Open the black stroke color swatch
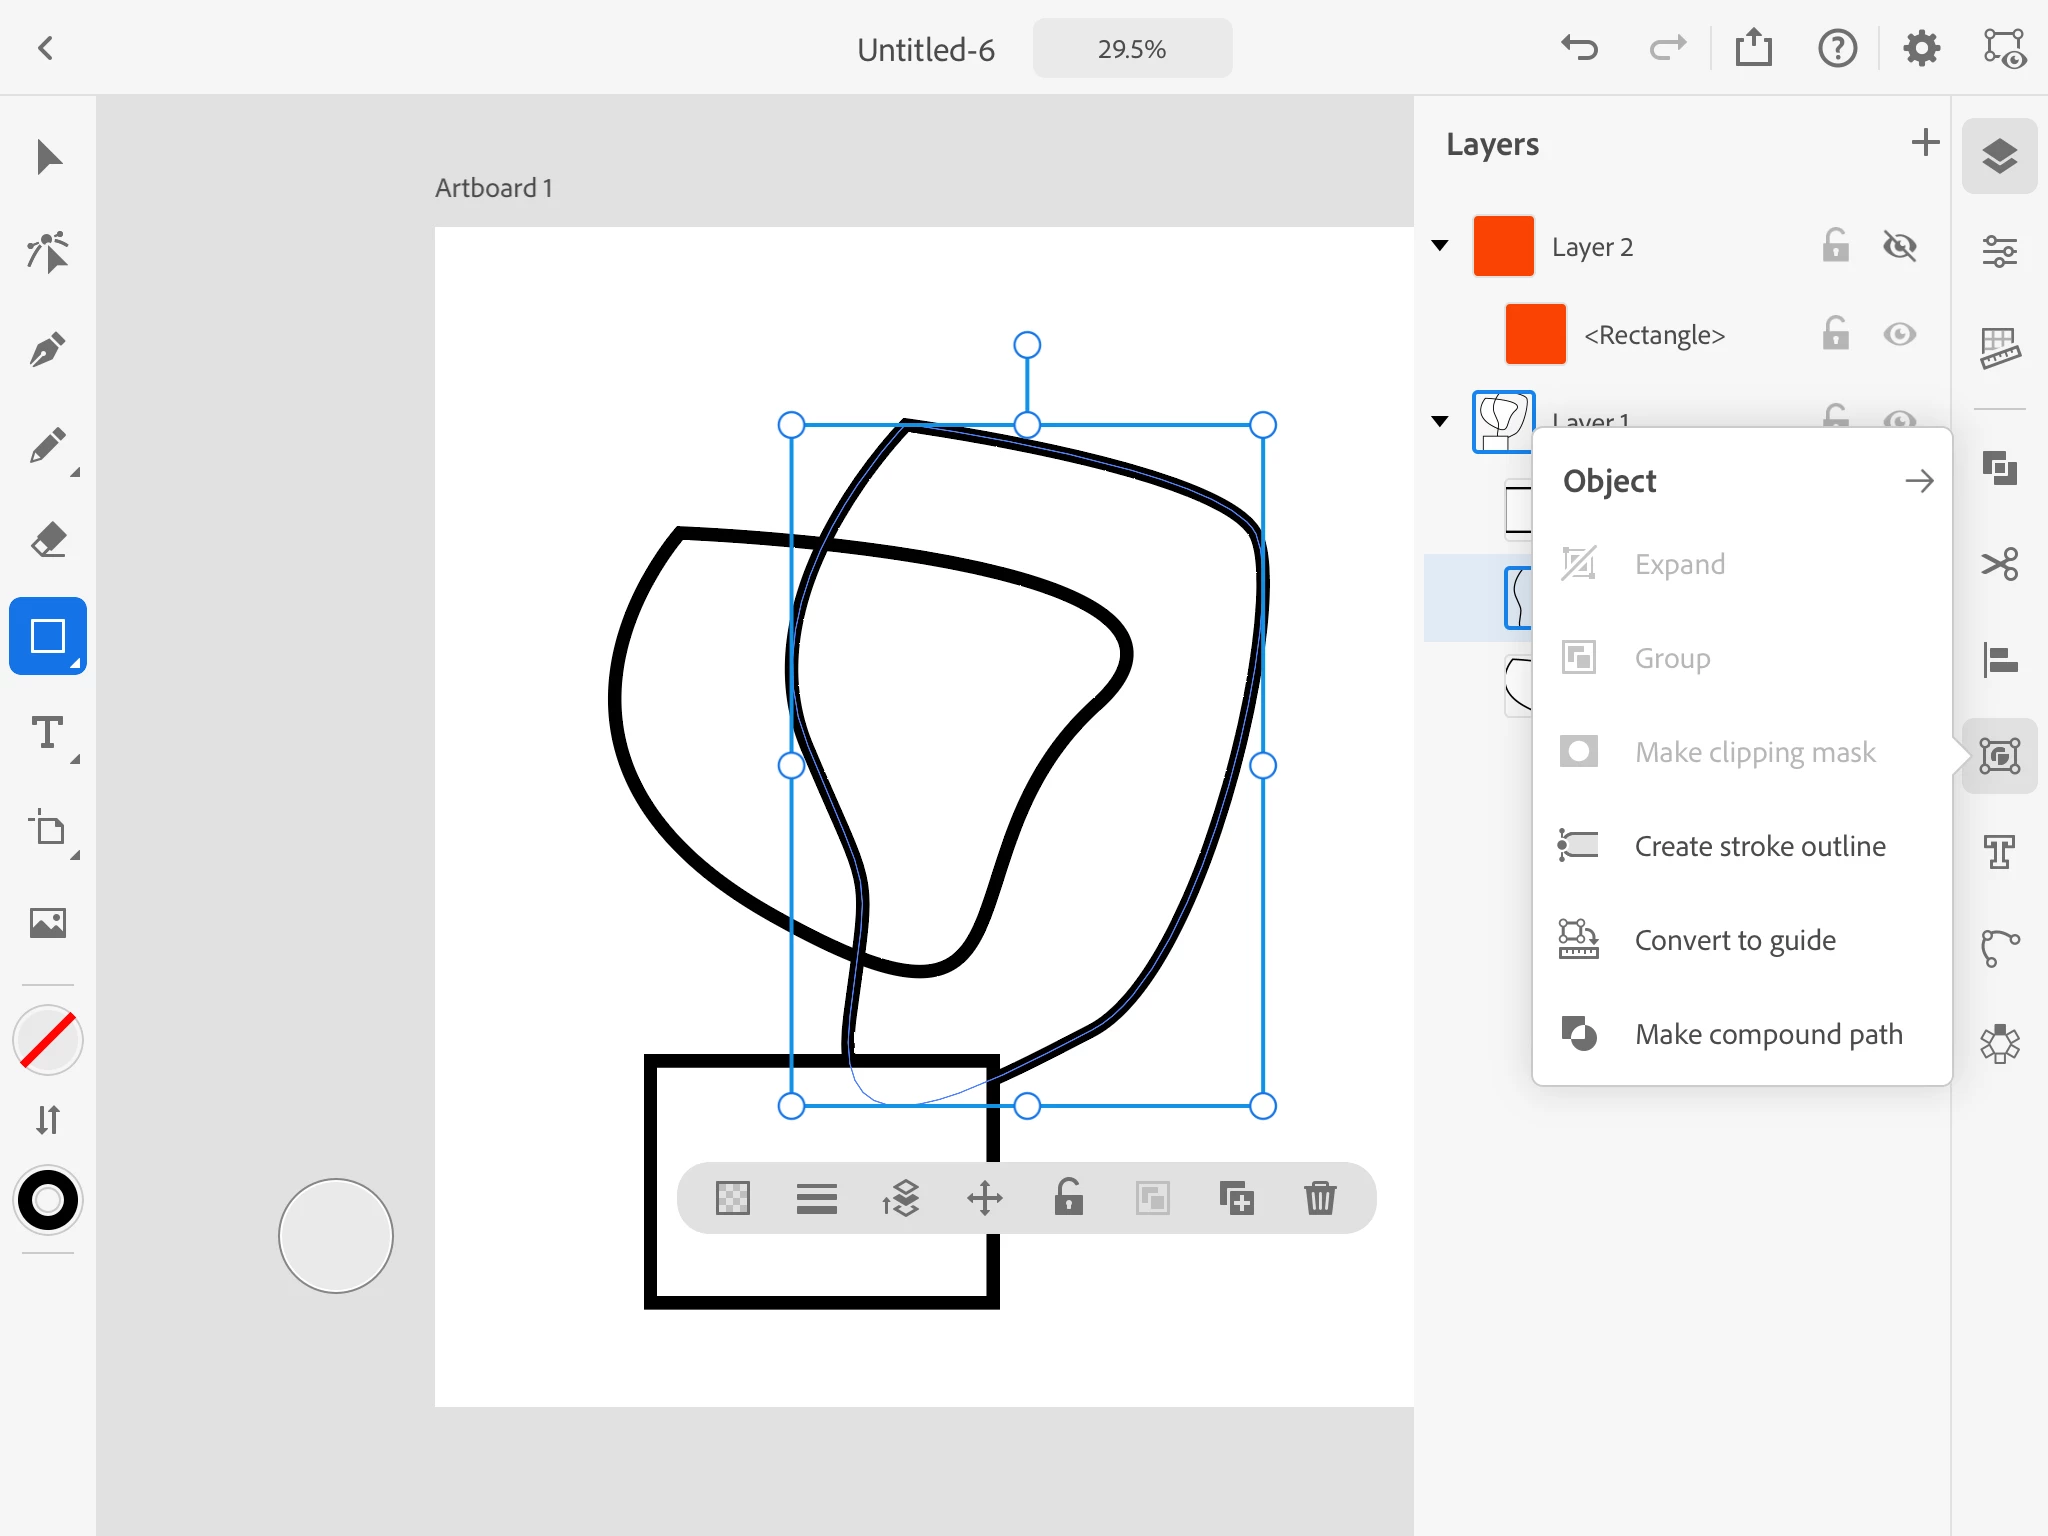 click(x=47, y=1200)
